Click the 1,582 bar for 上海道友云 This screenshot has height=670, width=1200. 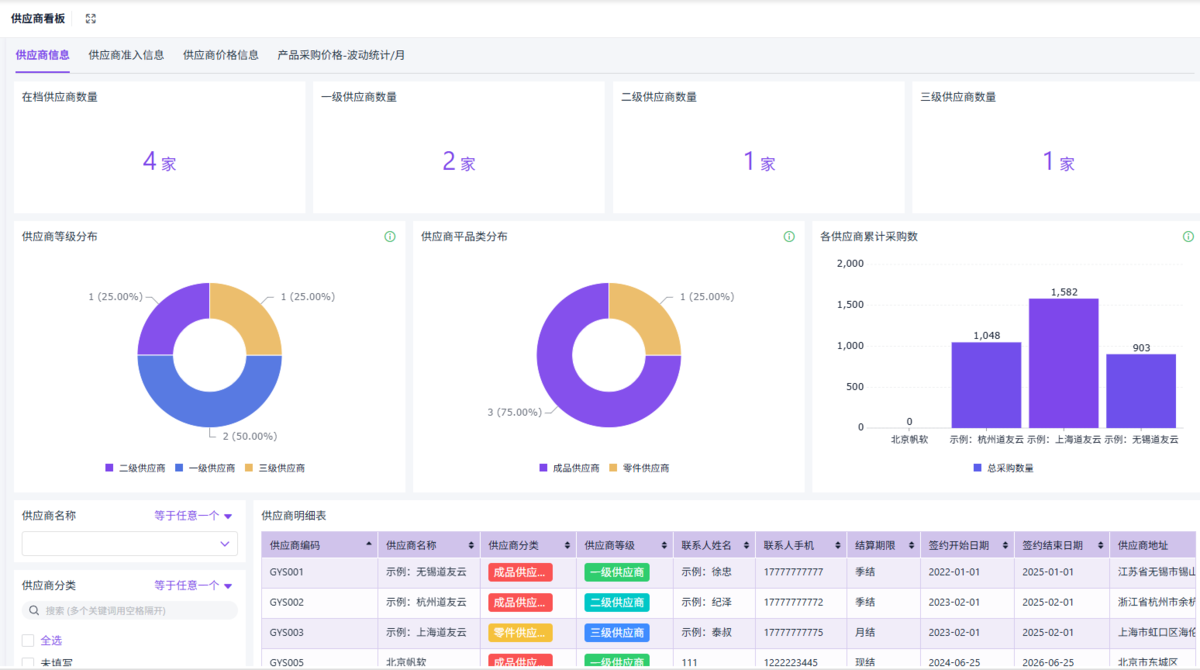click(1063, 363)
